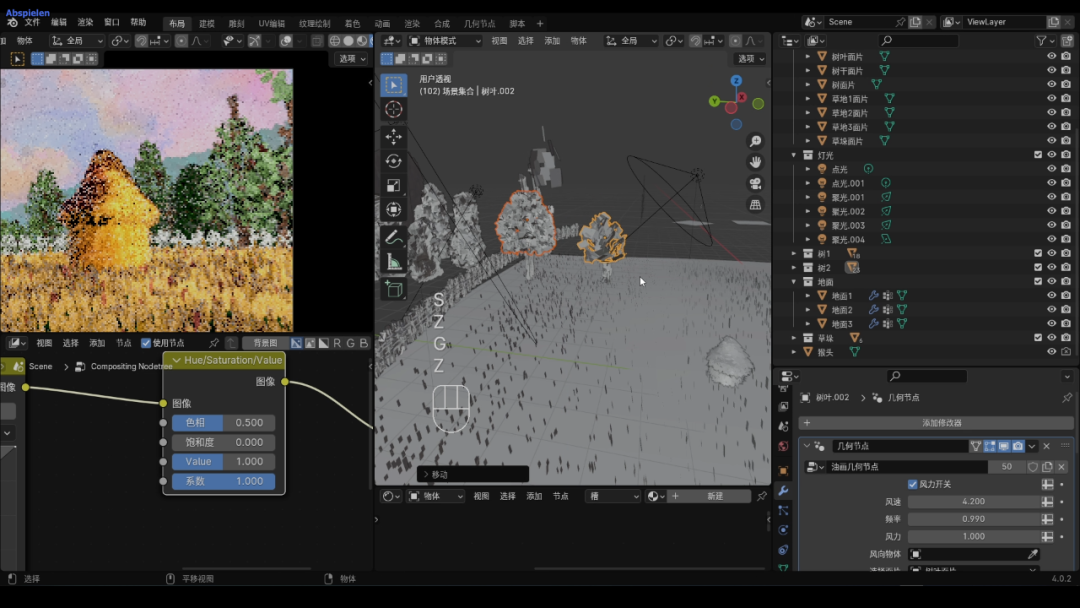Open the Object properties orange square tab
1080x608 pixels.
click(783, 471)
